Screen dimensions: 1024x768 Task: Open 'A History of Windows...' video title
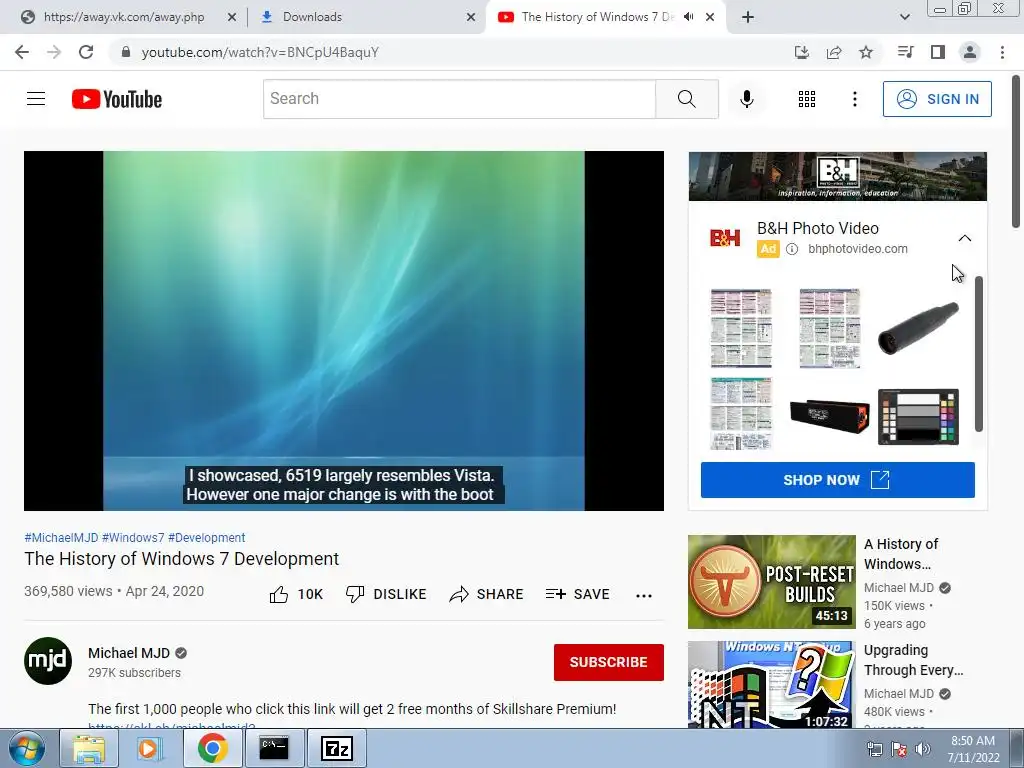tap(901, 554)
